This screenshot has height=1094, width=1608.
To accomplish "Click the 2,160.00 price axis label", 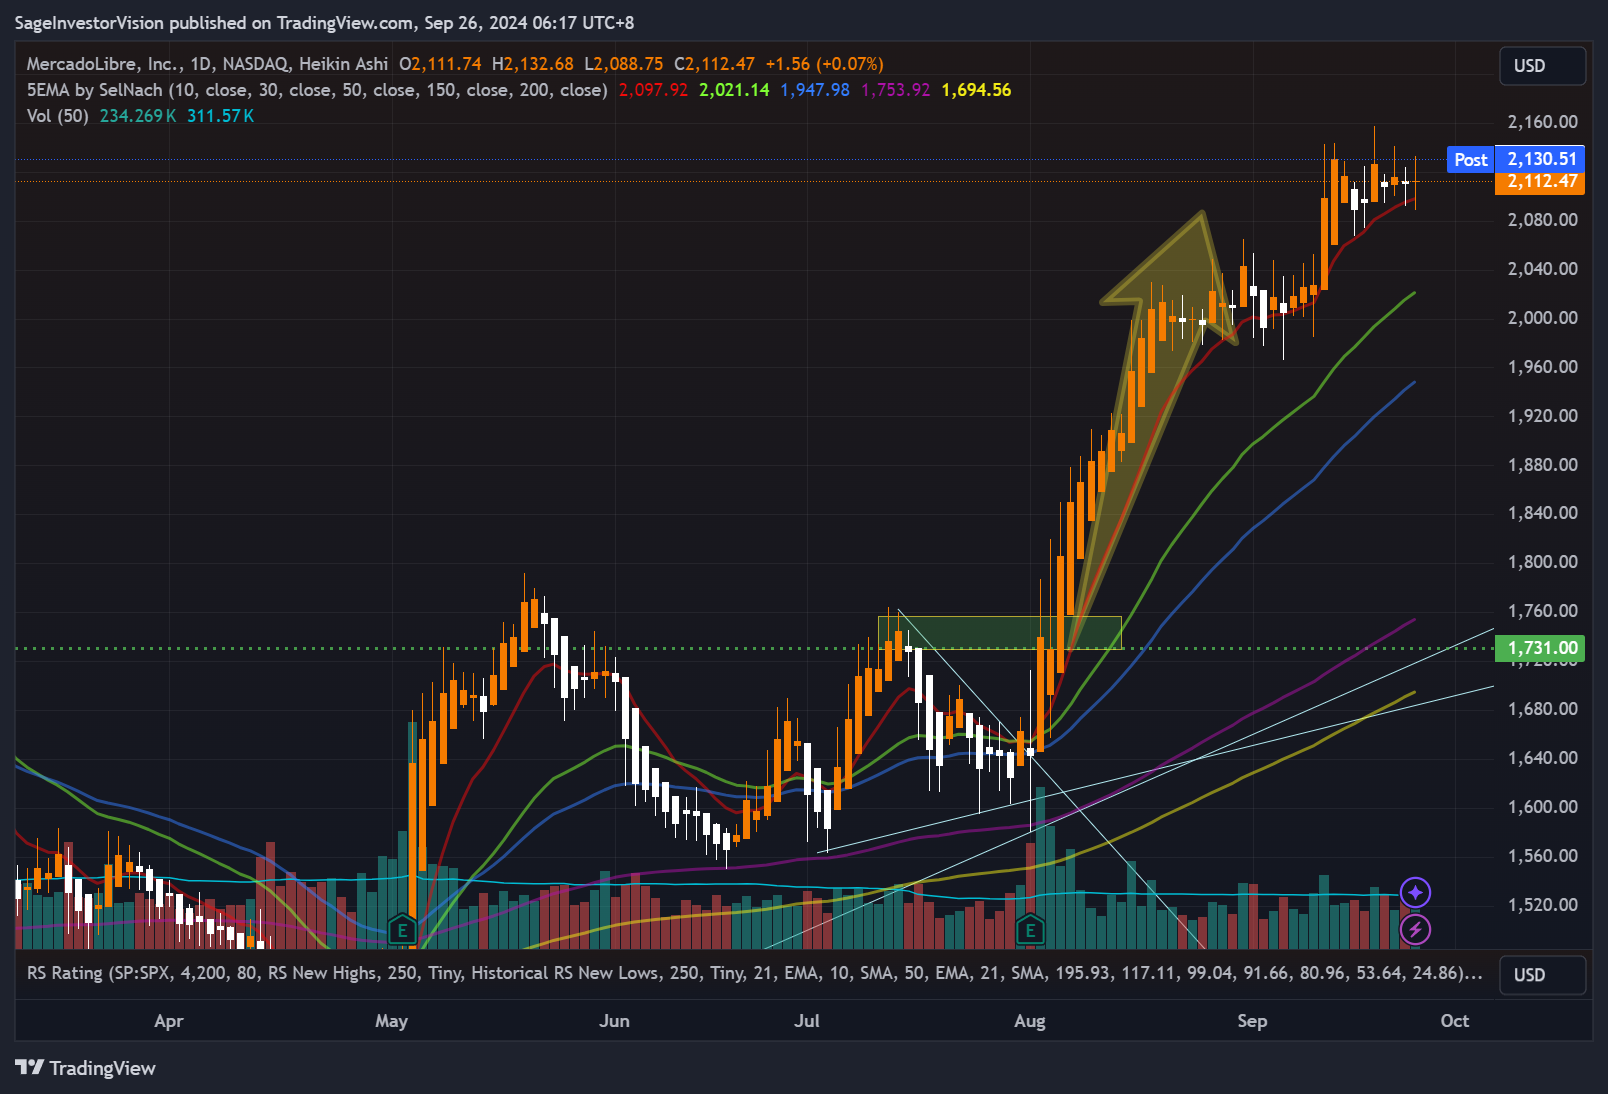I will [1543, 122].
